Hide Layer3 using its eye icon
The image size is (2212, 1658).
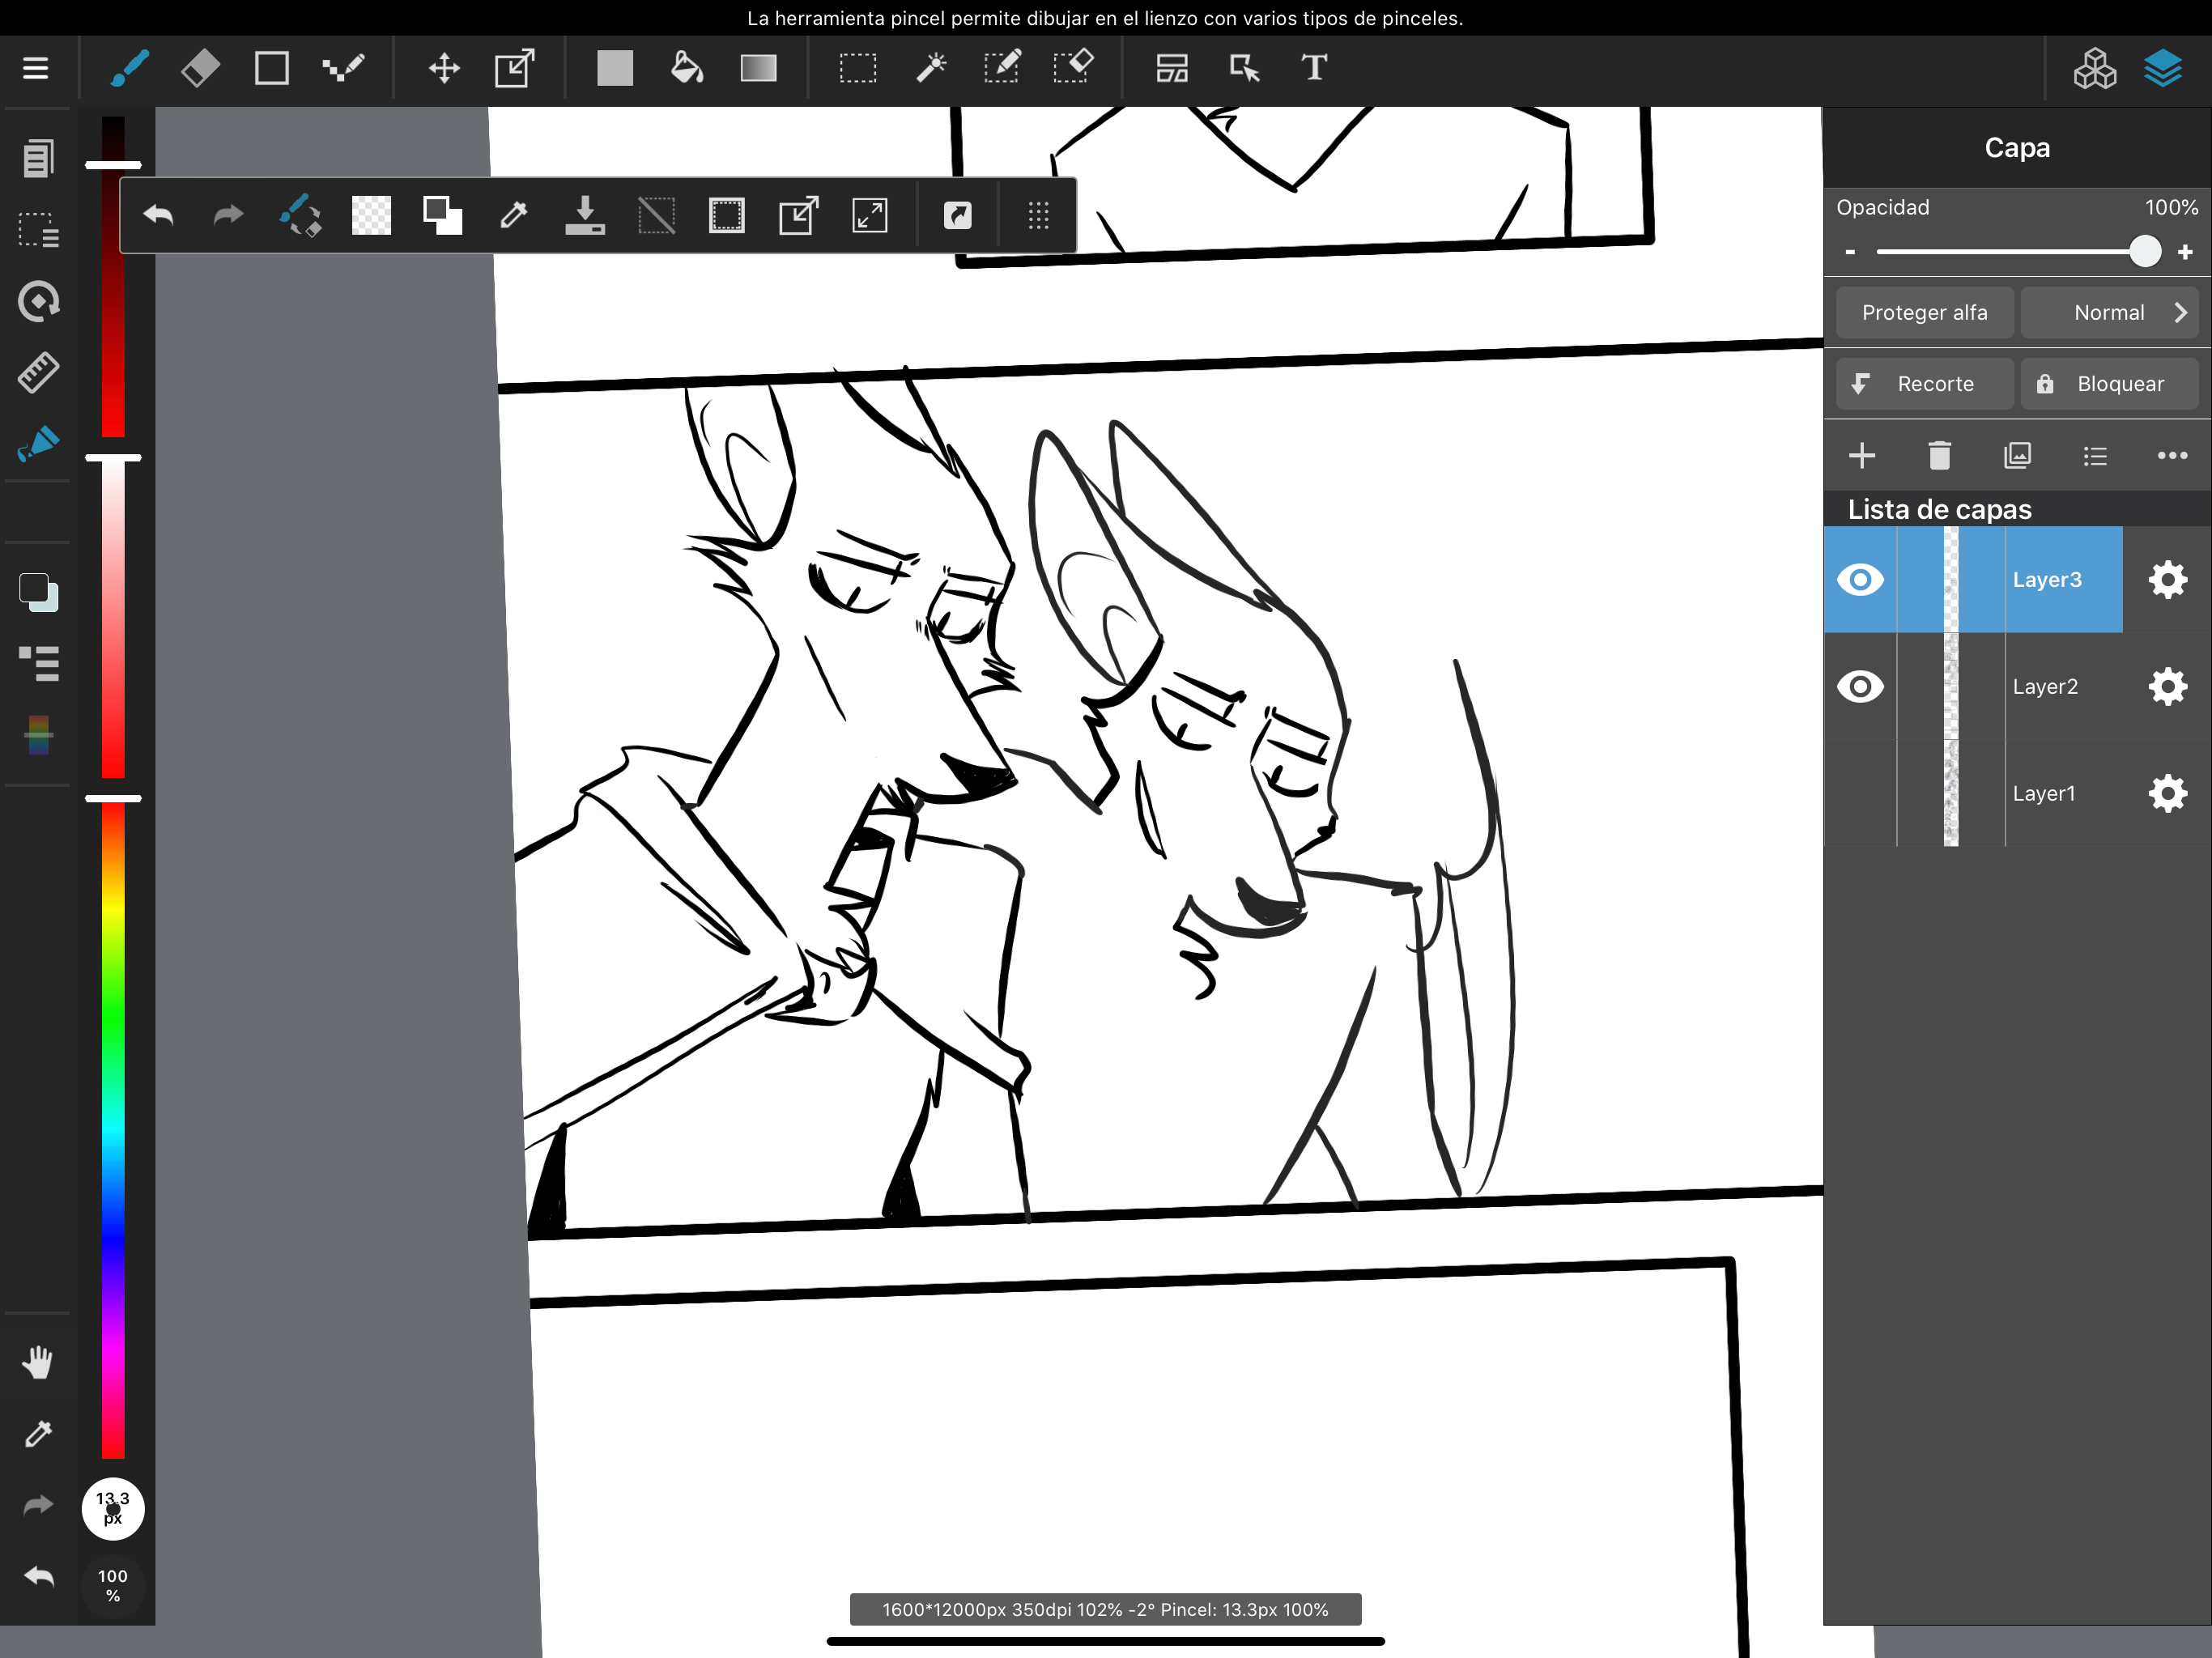[1860, 580]
